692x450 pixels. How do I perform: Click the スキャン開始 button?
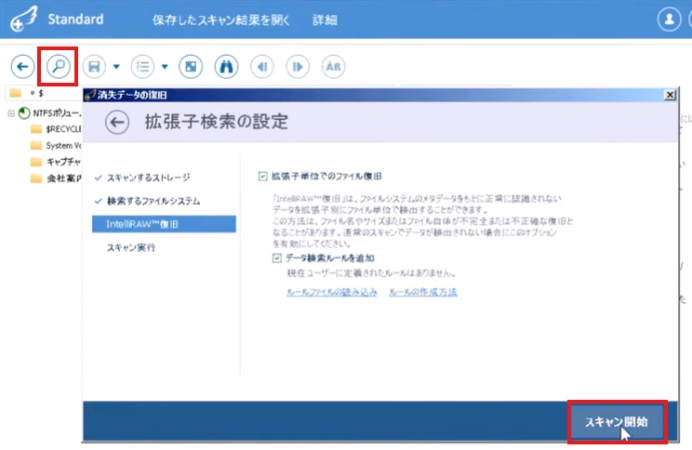617,422
